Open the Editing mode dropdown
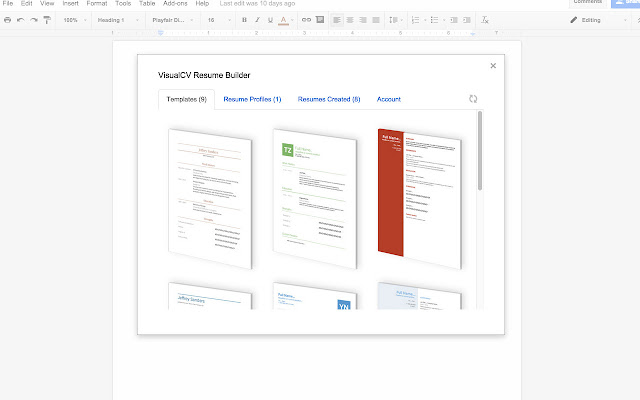Viewport: 640px width, 400px height. tap(598, 20)
